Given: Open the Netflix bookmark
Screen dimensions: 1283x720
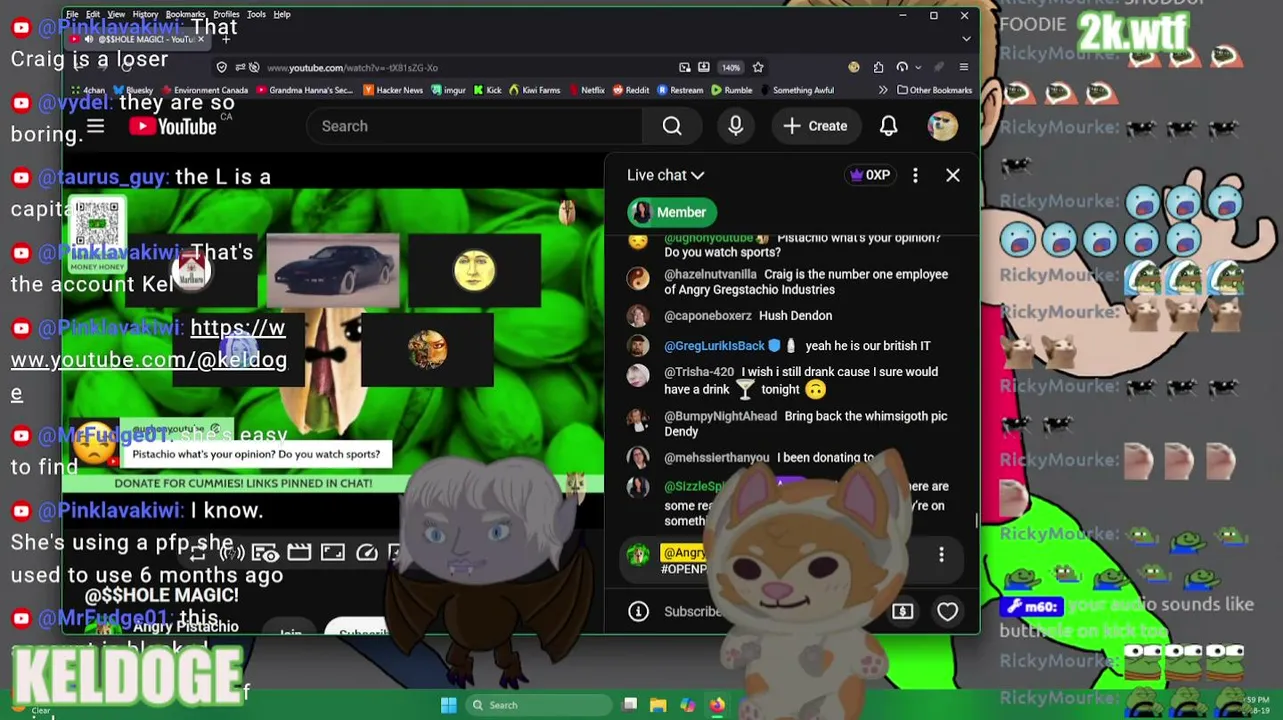Looking at the screenshot, I should pos(587,90).
